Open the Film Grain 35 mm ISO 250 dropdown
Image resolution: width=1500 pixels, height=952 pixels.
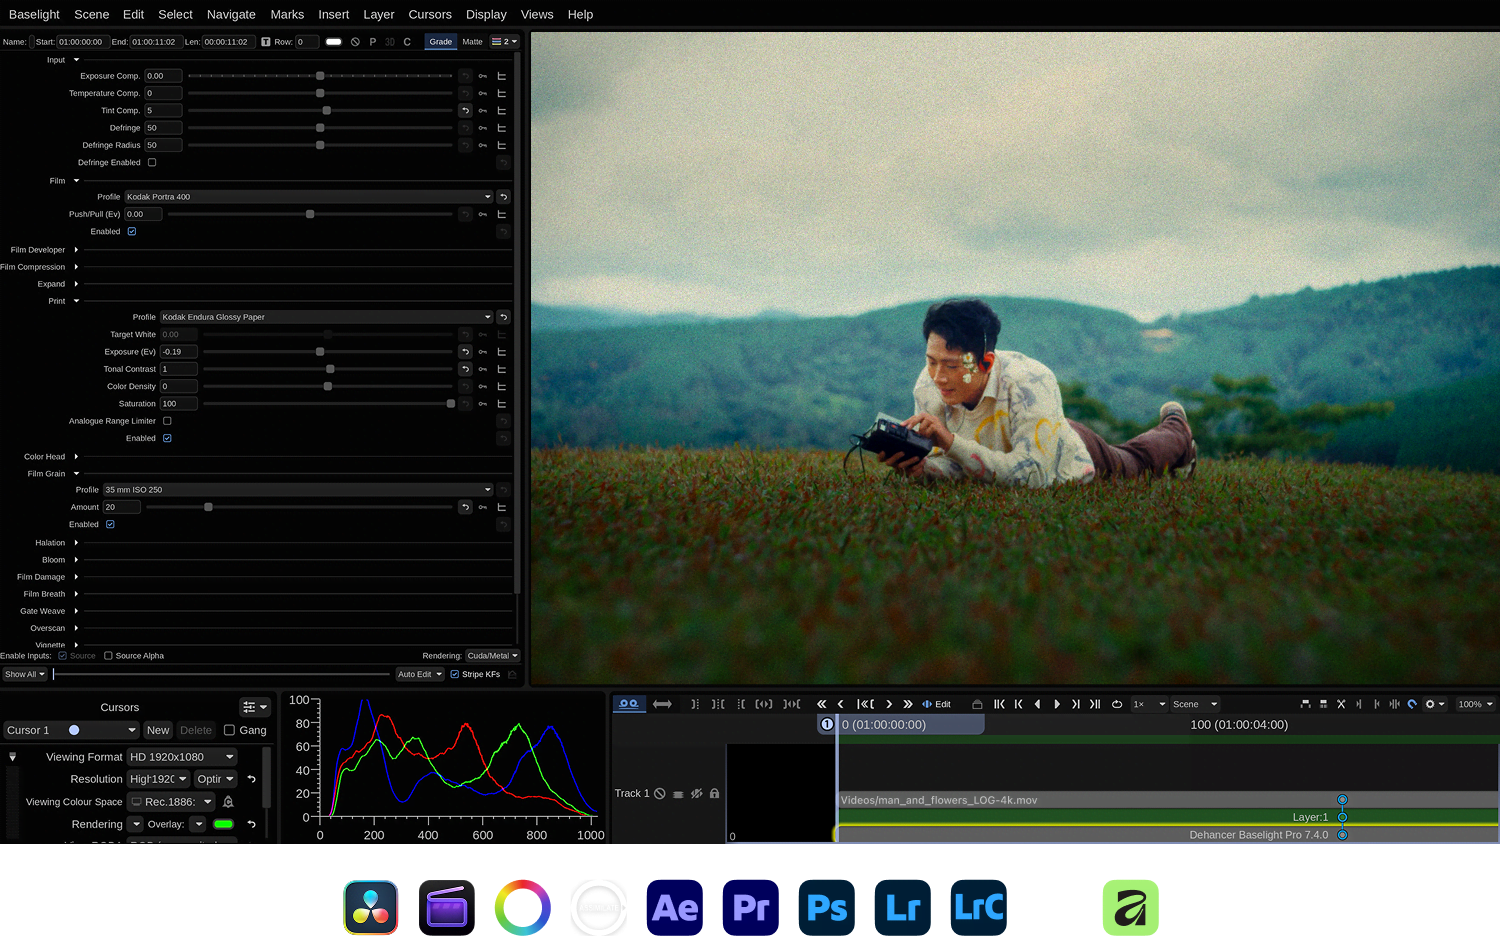tap(298, 490)
